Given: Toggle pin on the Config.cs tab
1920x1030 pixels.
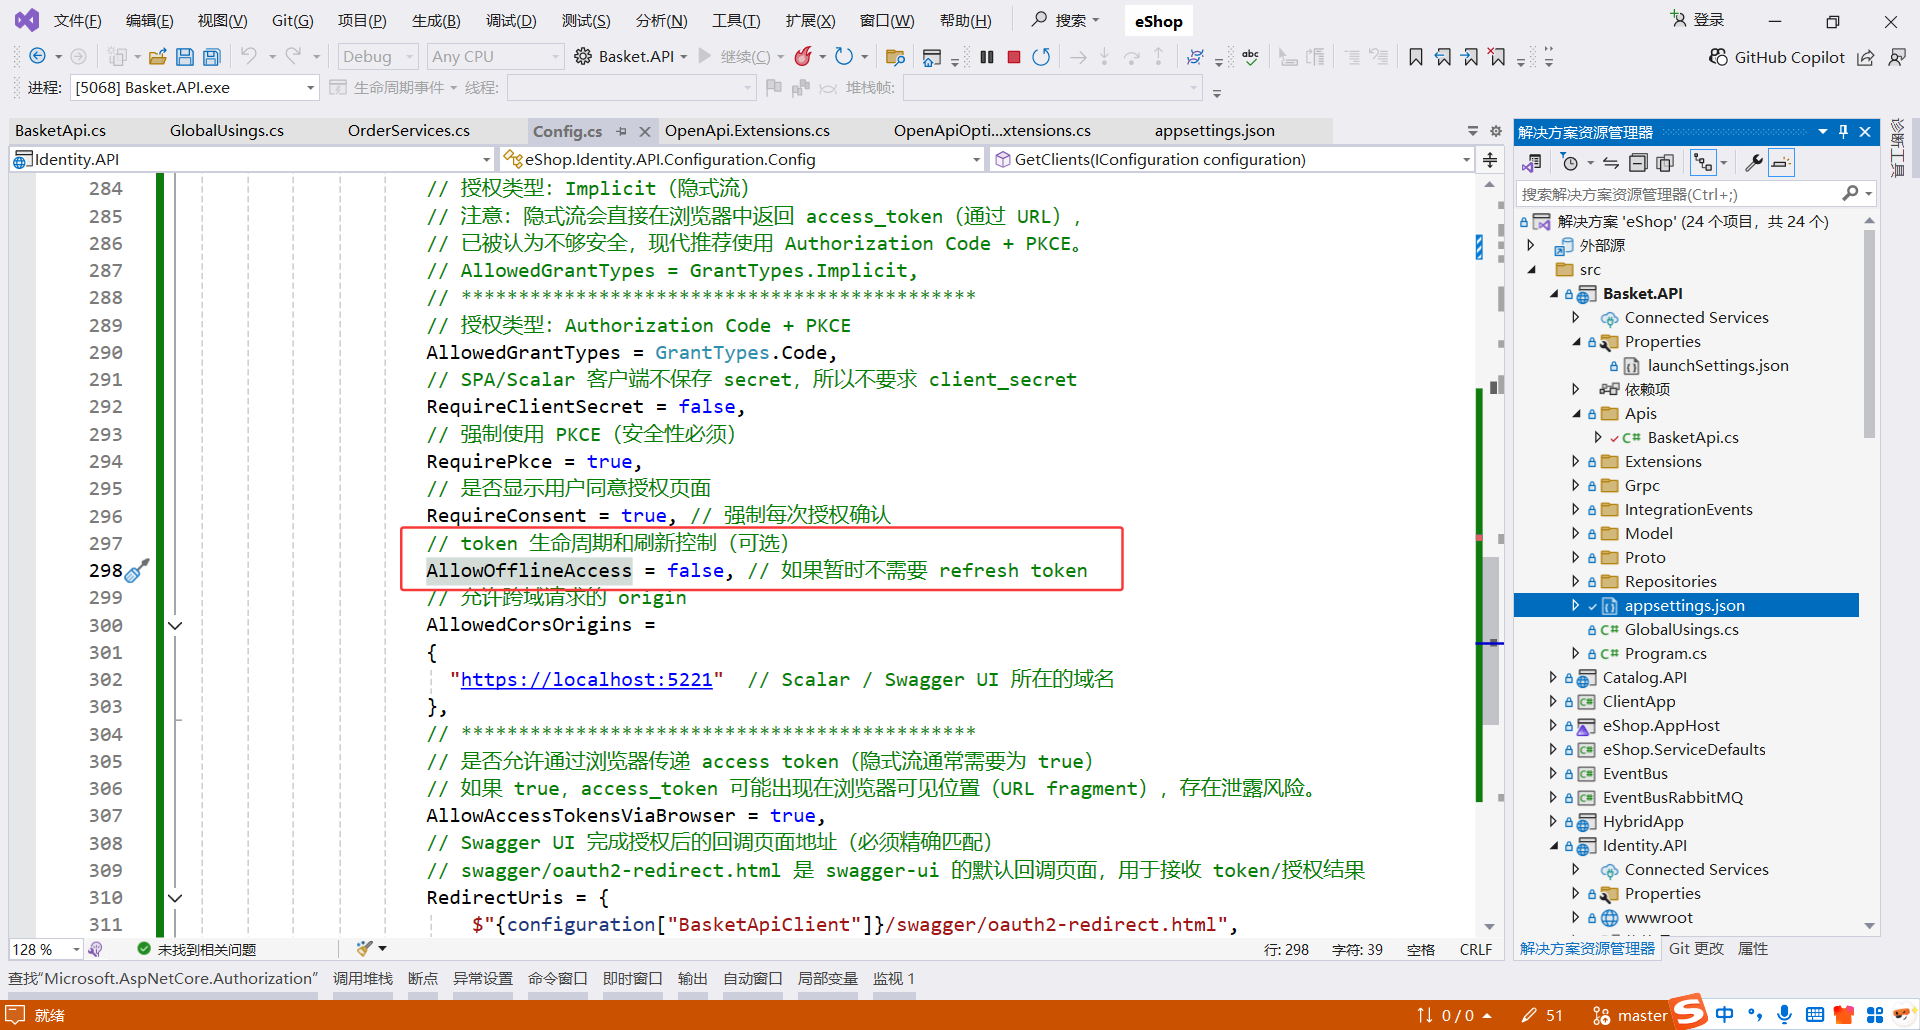Looking at the screenshot, I should pyautogui.click(x=622, y=131).
